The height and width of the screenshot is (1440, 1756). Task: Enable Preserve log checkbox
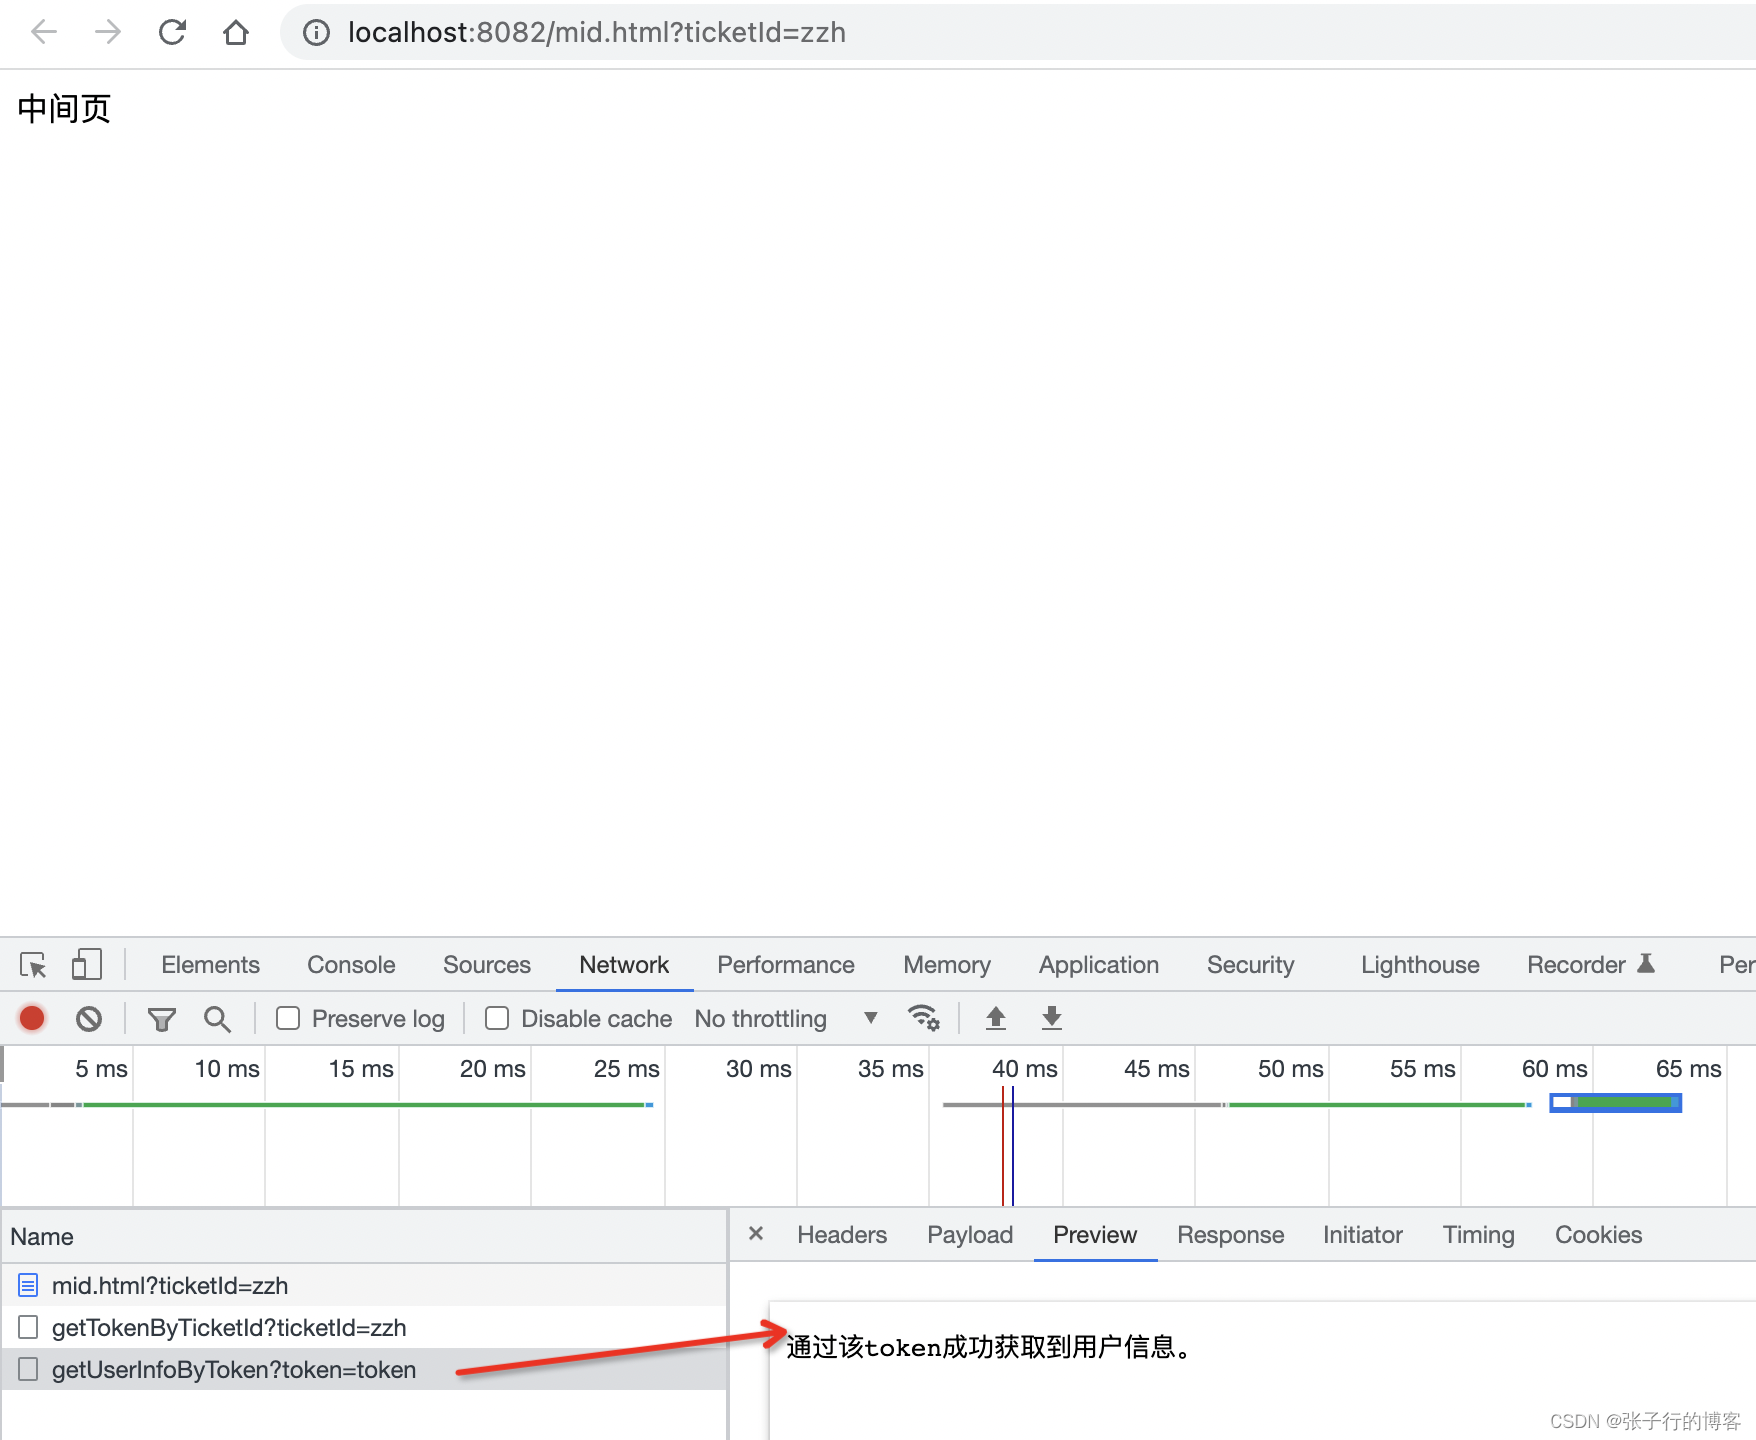[288, 1018]
